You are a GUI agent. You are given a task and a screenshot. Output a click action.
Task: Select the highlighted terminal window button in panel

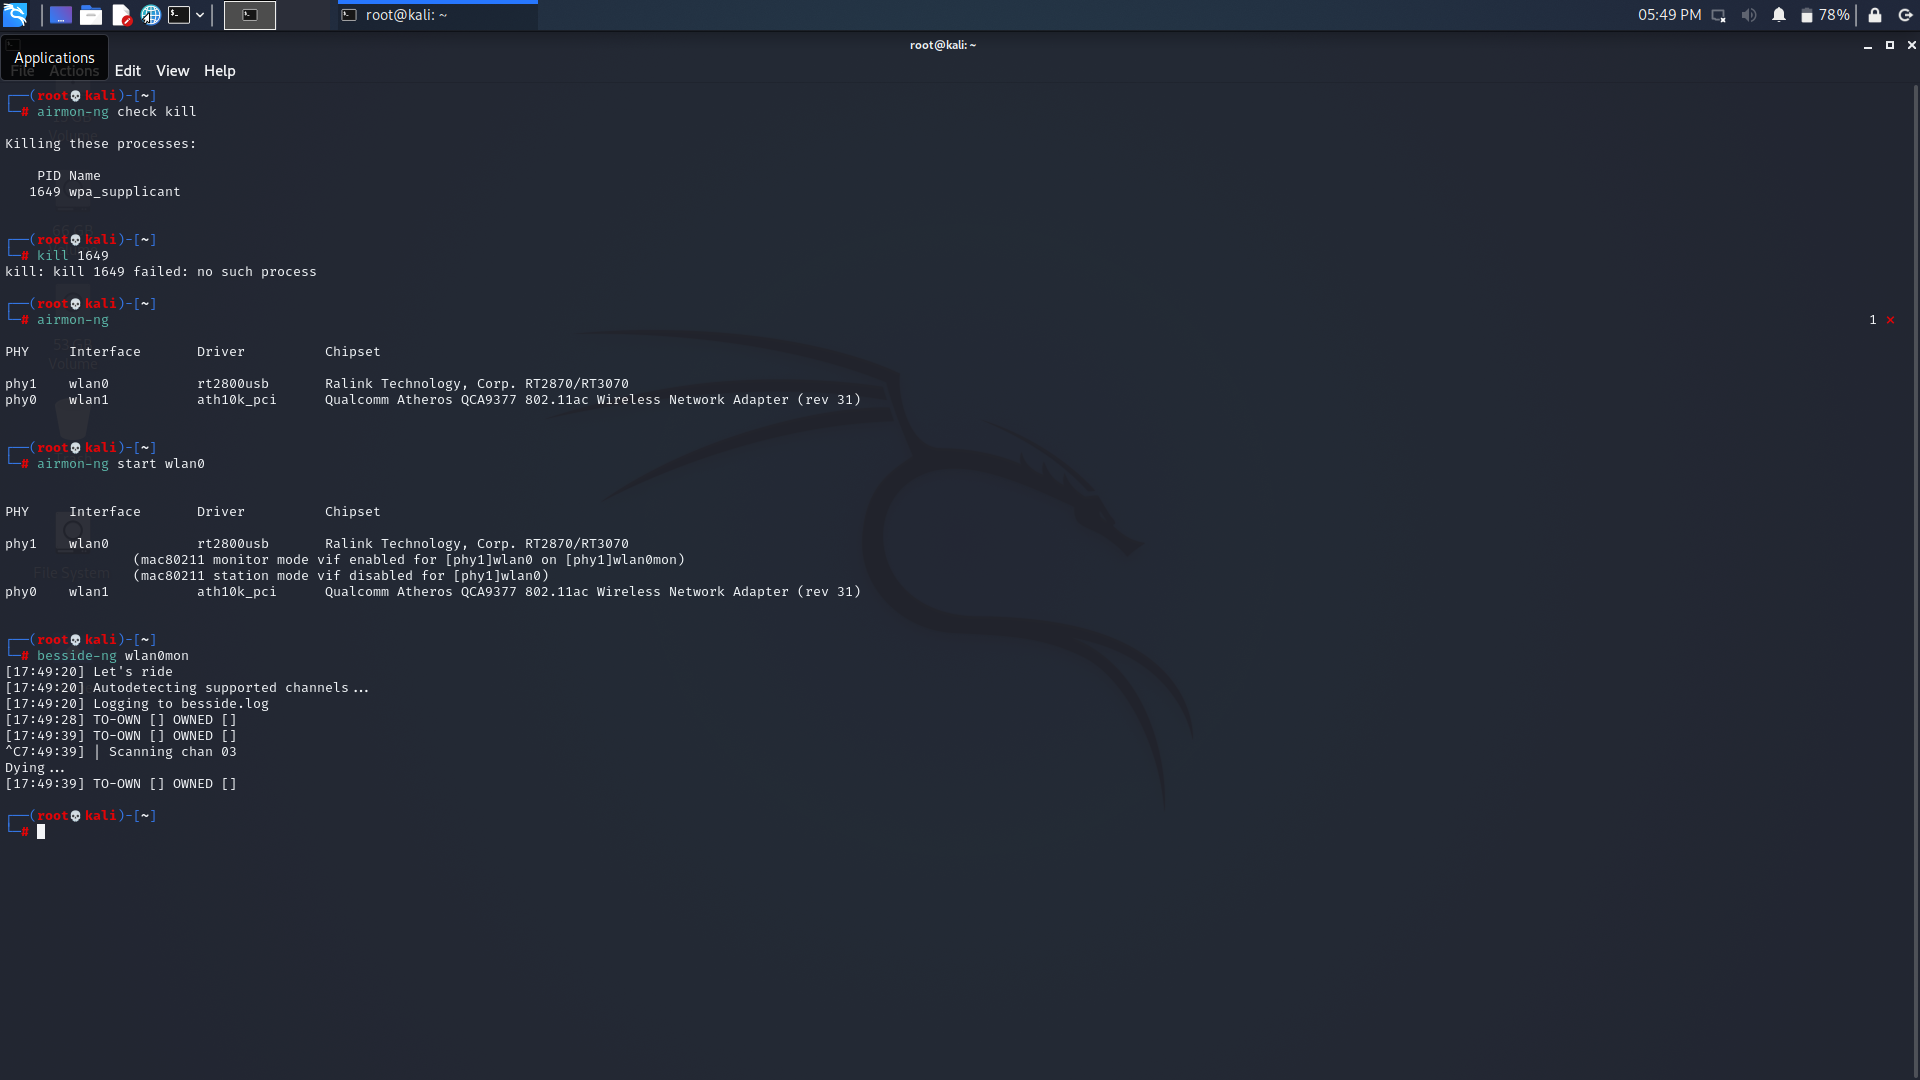(x=250, y=15)
